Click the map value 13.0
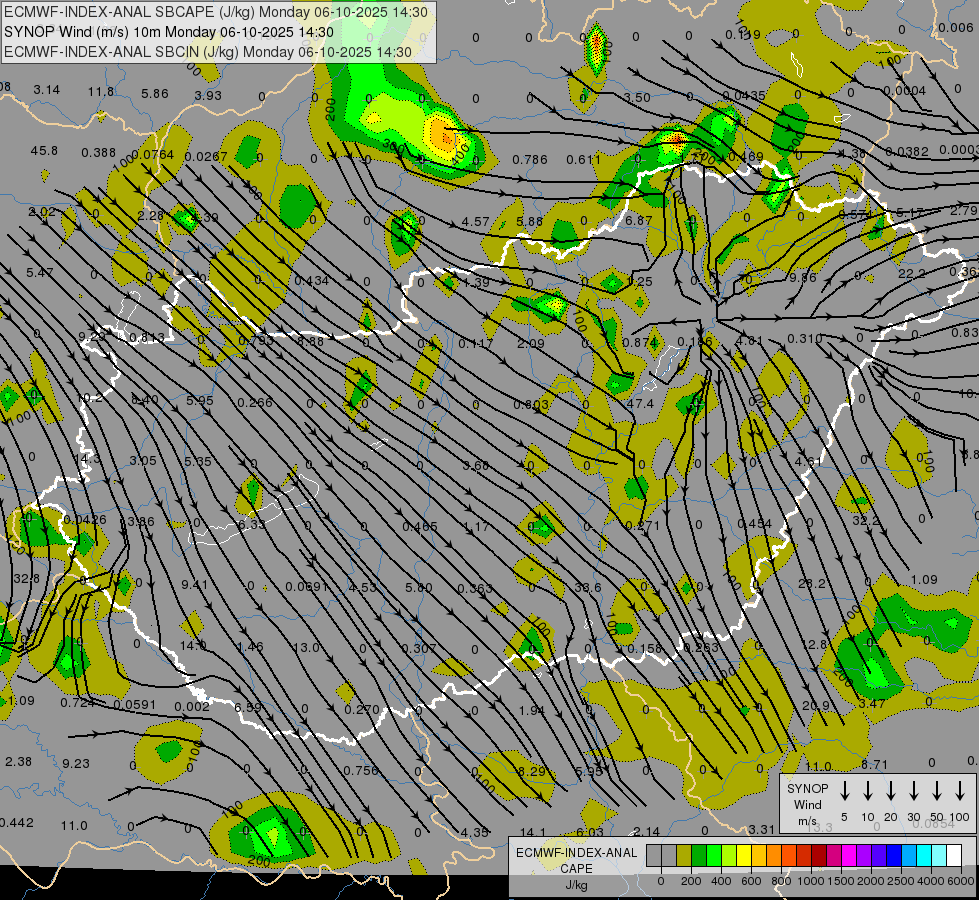Viewport: 979px width, 900px height. 306,648
